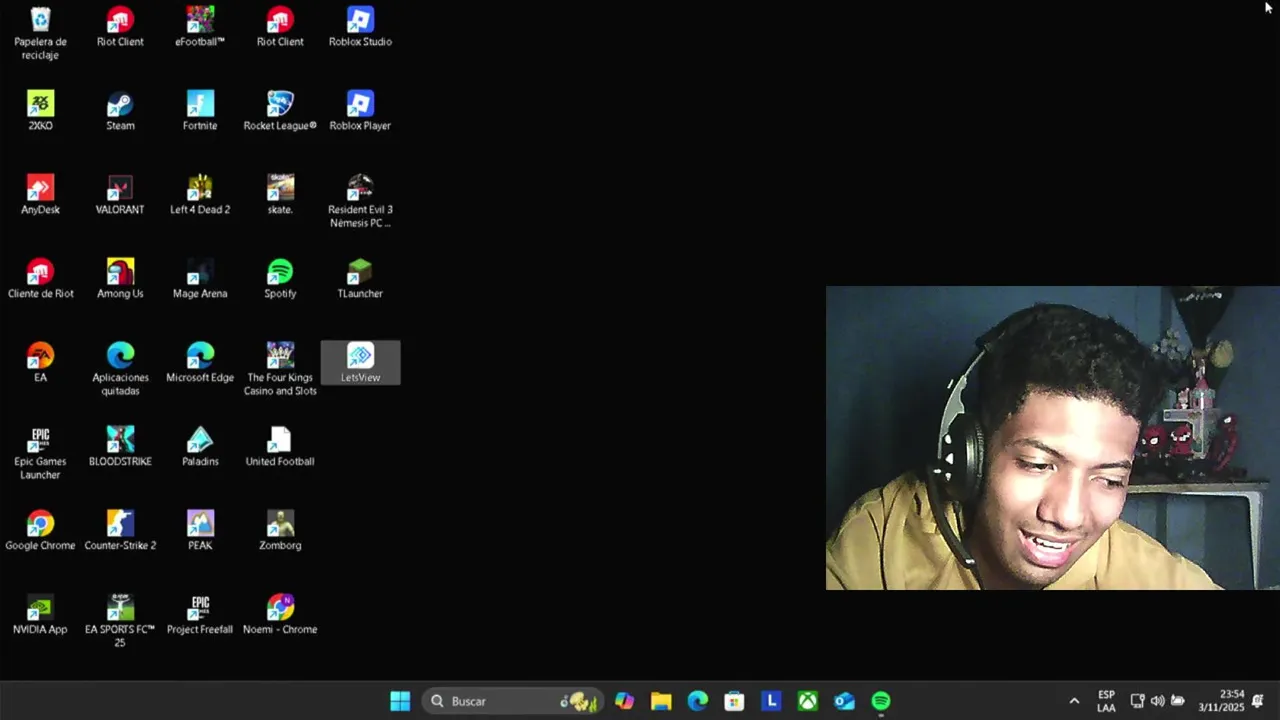1280x720 pixels.
Task: Select EA SPORTS FC 25 shortcut
Action: 120,621
